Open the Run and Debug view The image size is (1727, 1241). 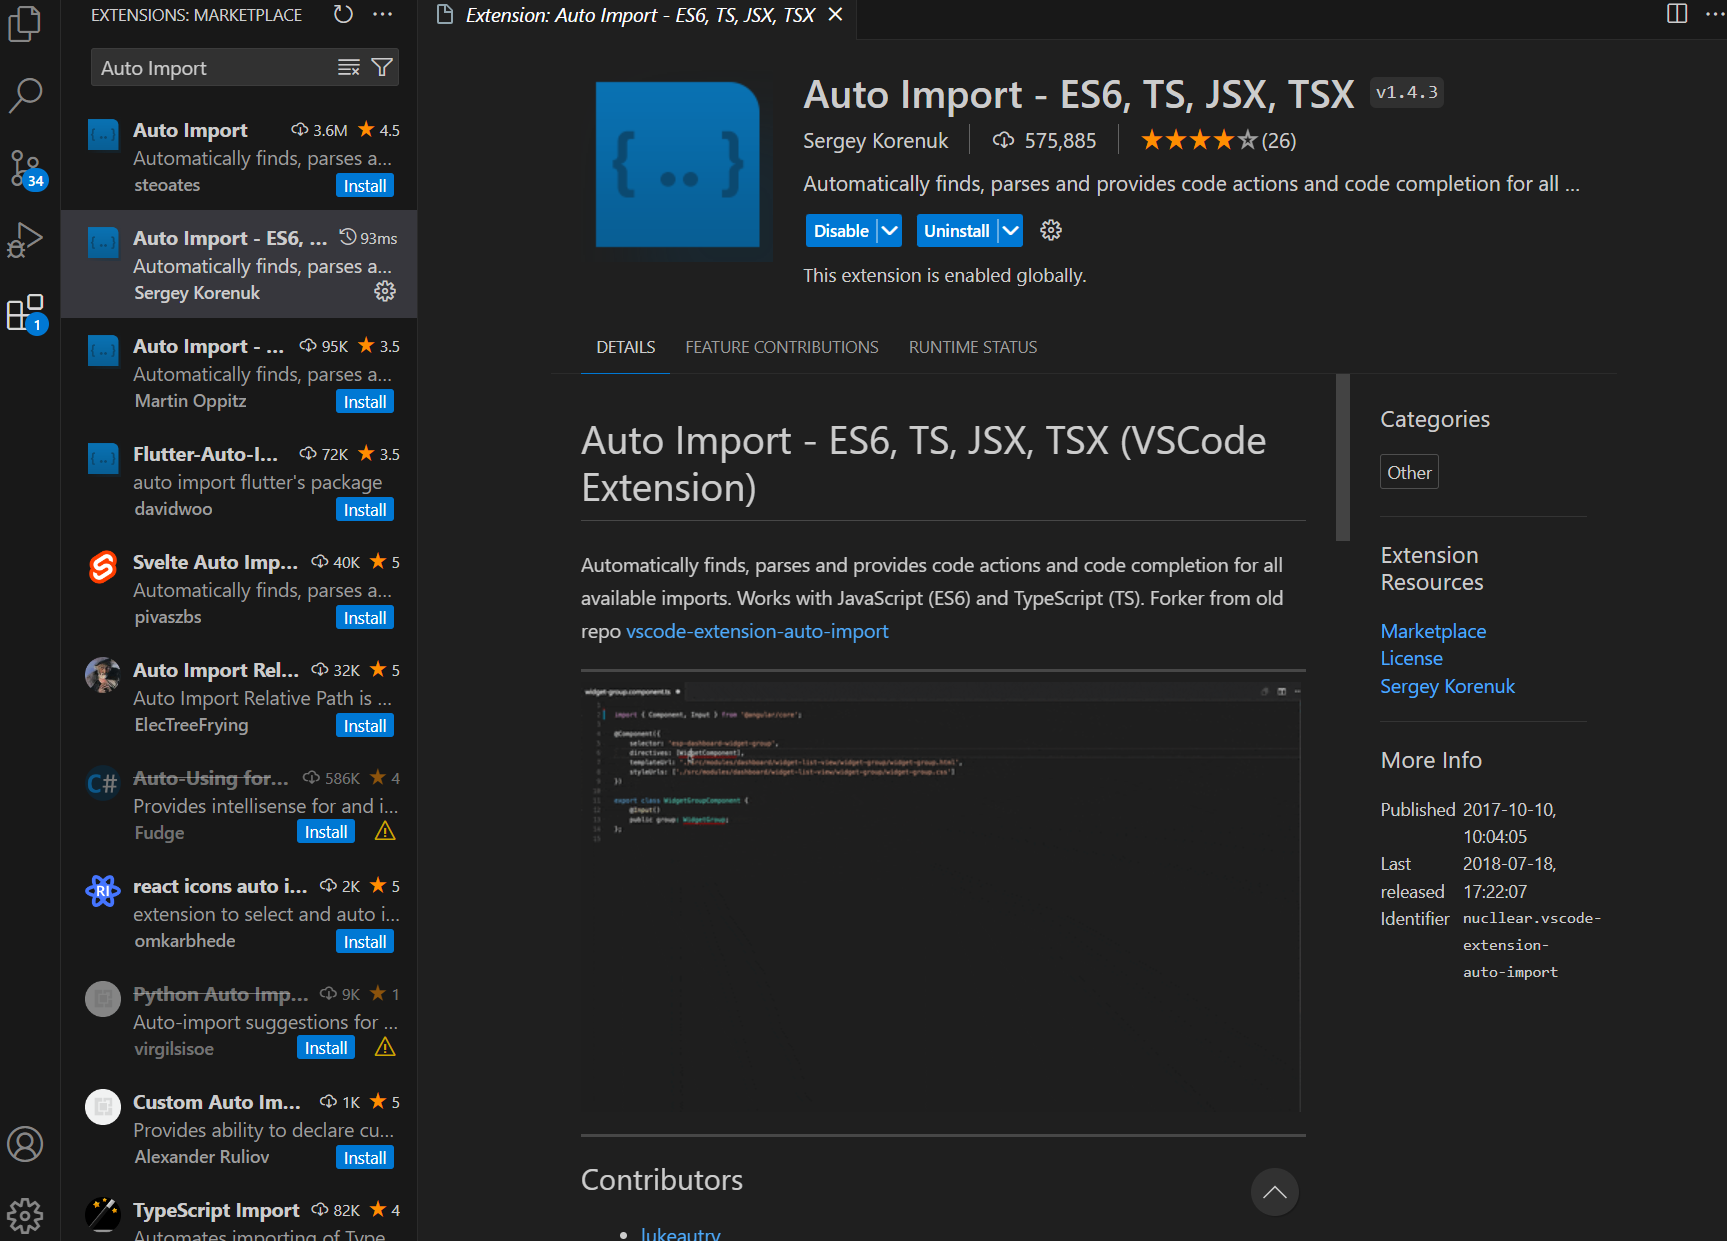pyautogui.click(x=25, y=240)
